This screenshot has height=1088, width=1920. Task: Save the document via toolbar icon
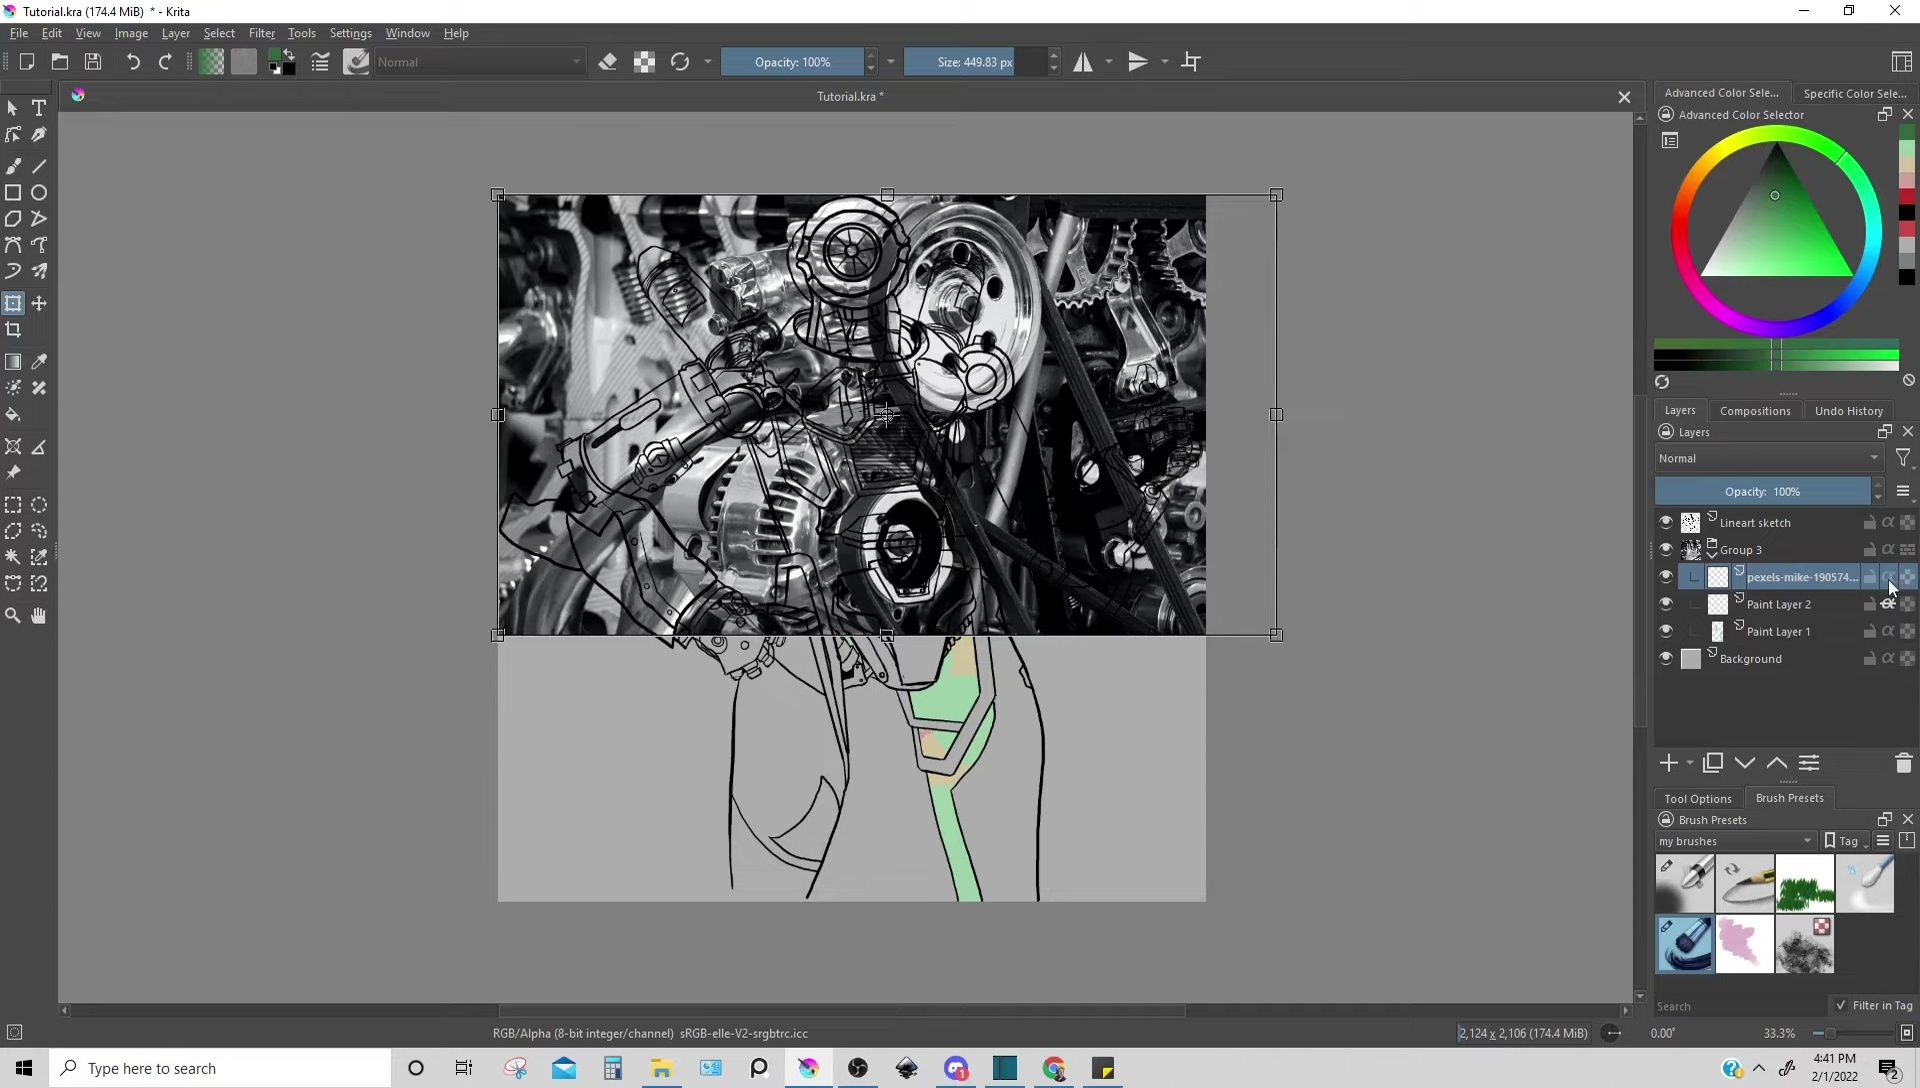coord(93,62)
